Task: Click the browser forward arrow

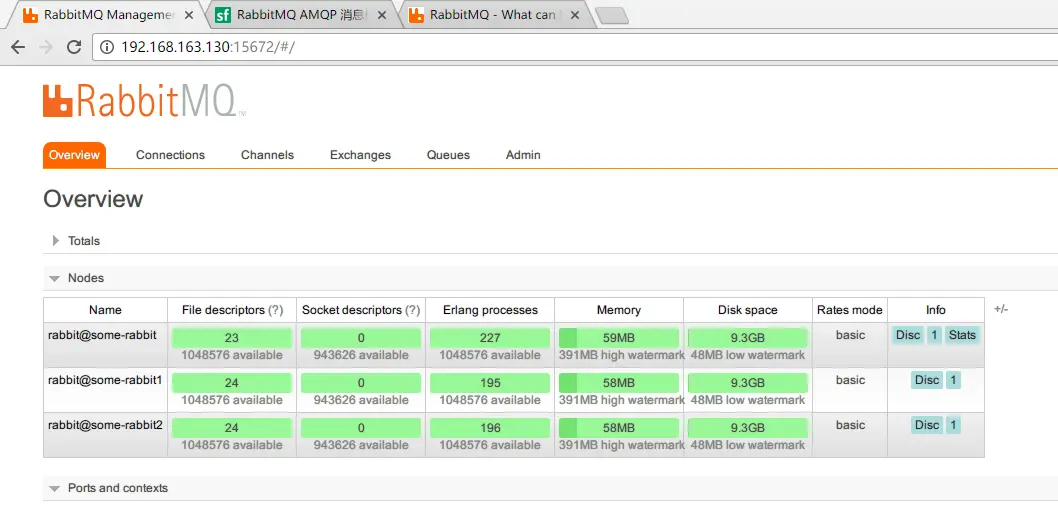Action: 46,47
